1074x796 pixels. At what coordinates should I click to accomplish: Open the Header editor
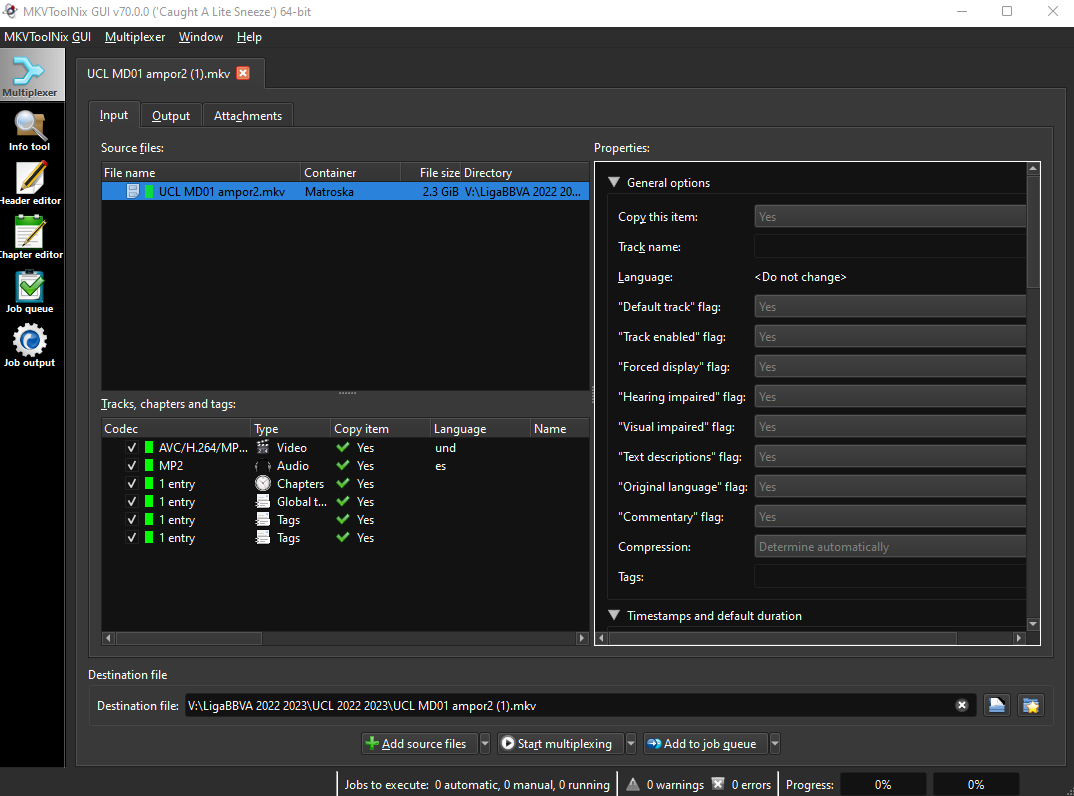pos(30,184)
